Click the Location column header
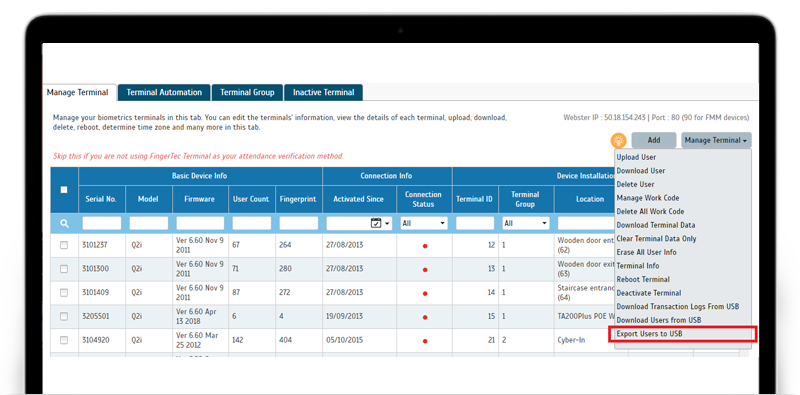Viewport: 800px width, 395px height. tap(584, 199)
